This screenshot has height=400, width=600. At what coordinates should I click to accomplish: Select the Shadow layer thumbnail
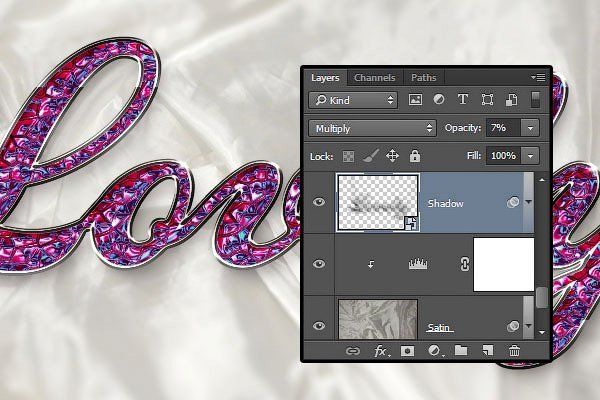pyautogui.click(x=376, y=202)
